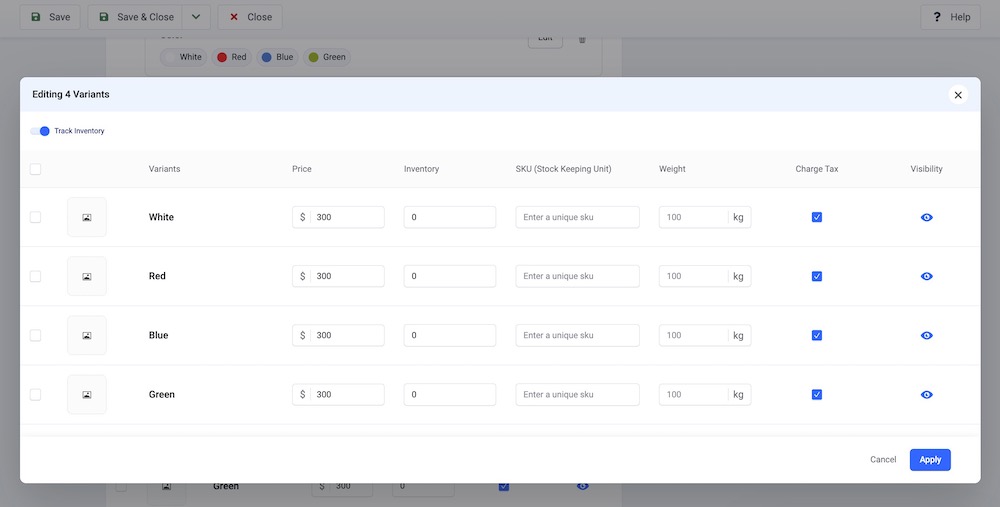The image size is (1000, 507).
Task: Tick the select-all variants header checkbox
Action: point(36,169)
